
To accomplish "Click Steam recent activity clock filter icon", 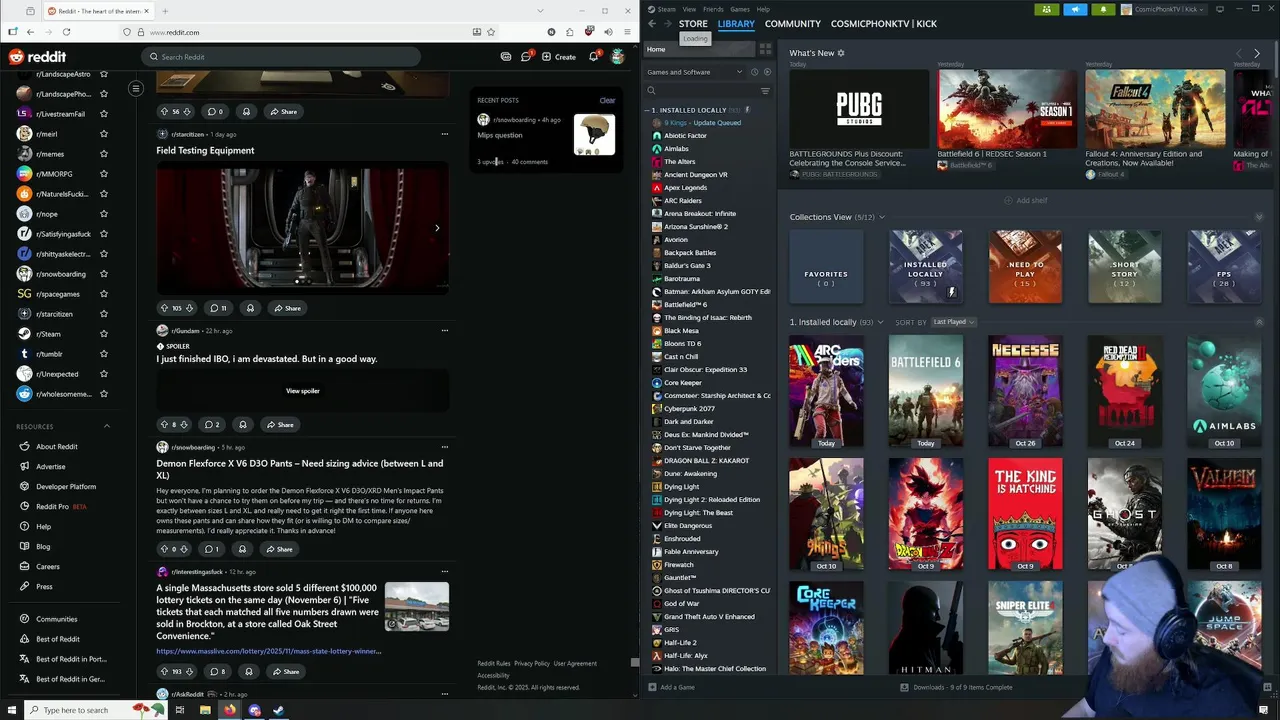I will tap(754, 72).
